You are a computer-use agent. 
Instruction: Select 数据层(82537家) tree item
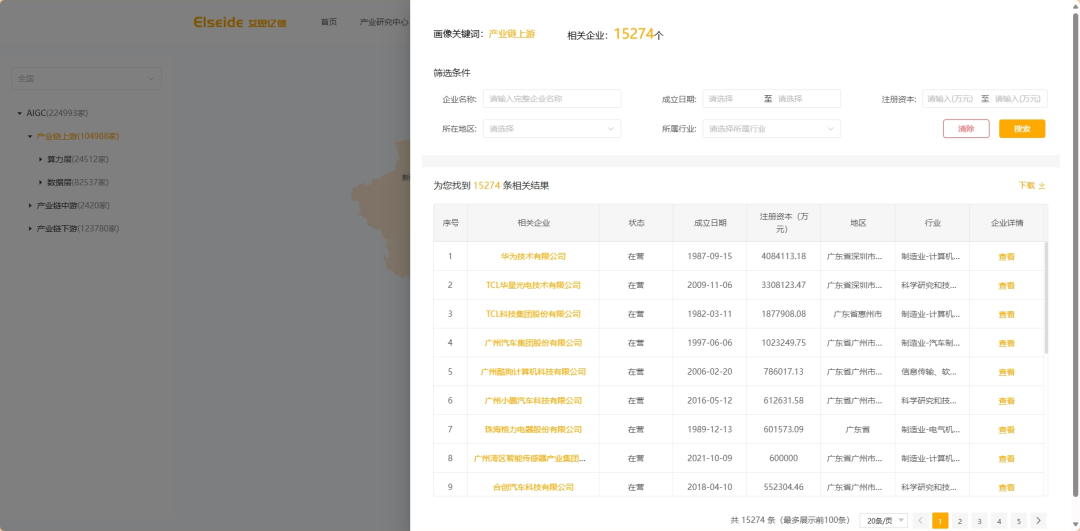pyautogui.click(x=78, y=183)
